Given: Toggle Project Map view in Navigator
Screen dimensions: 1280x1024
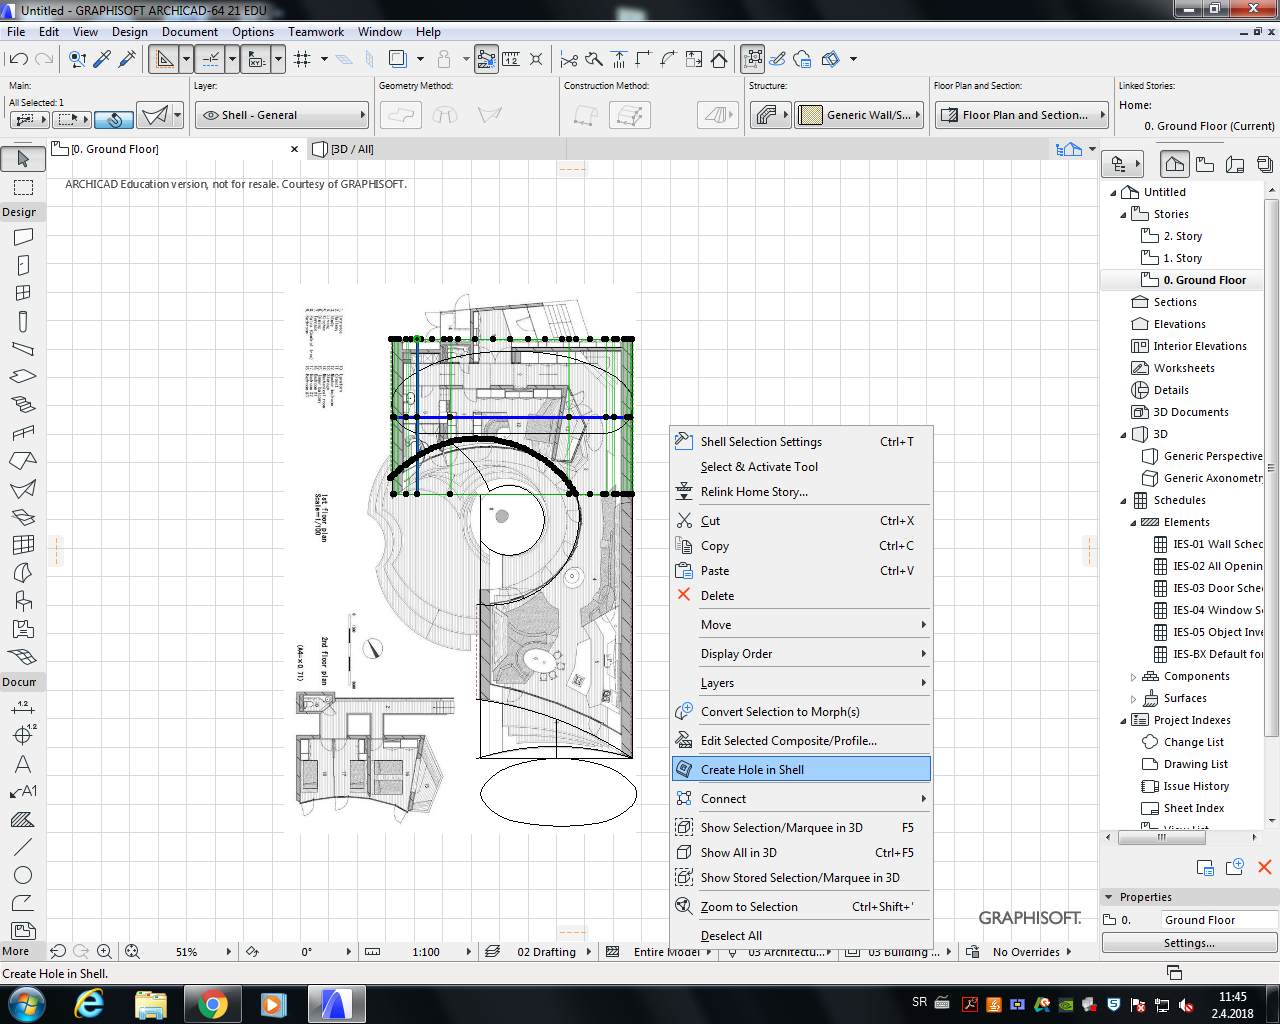Looking at the screenshot, I should [x=1175, y=164].
